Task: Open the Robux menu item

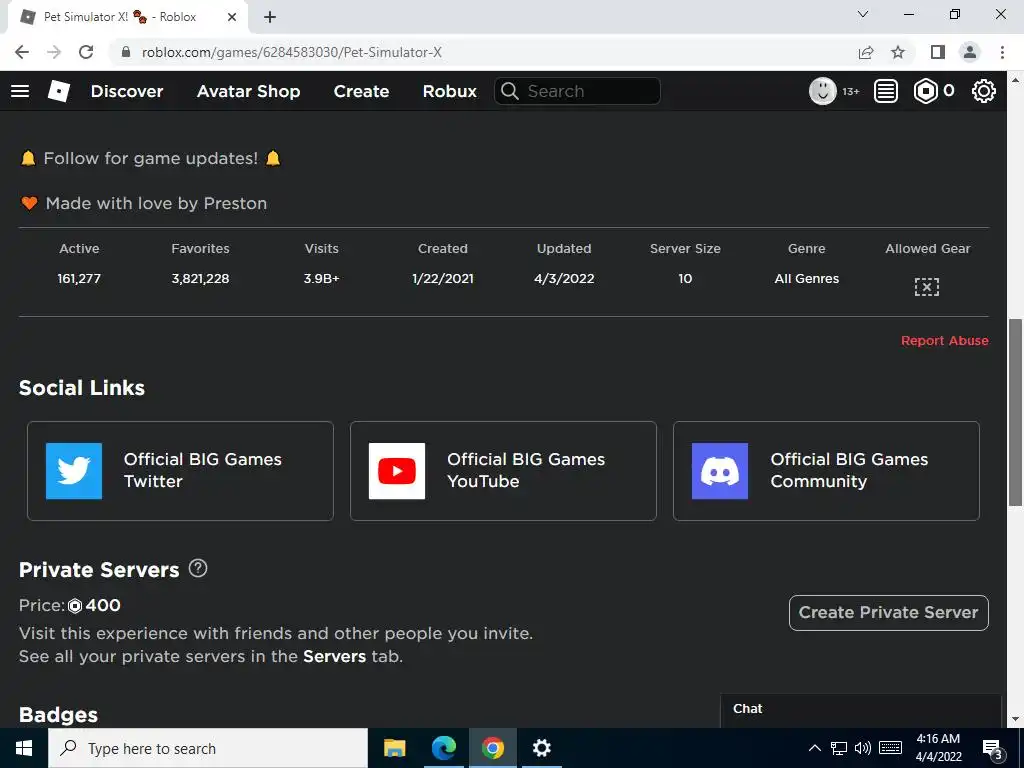Action: tap(450, 91)
